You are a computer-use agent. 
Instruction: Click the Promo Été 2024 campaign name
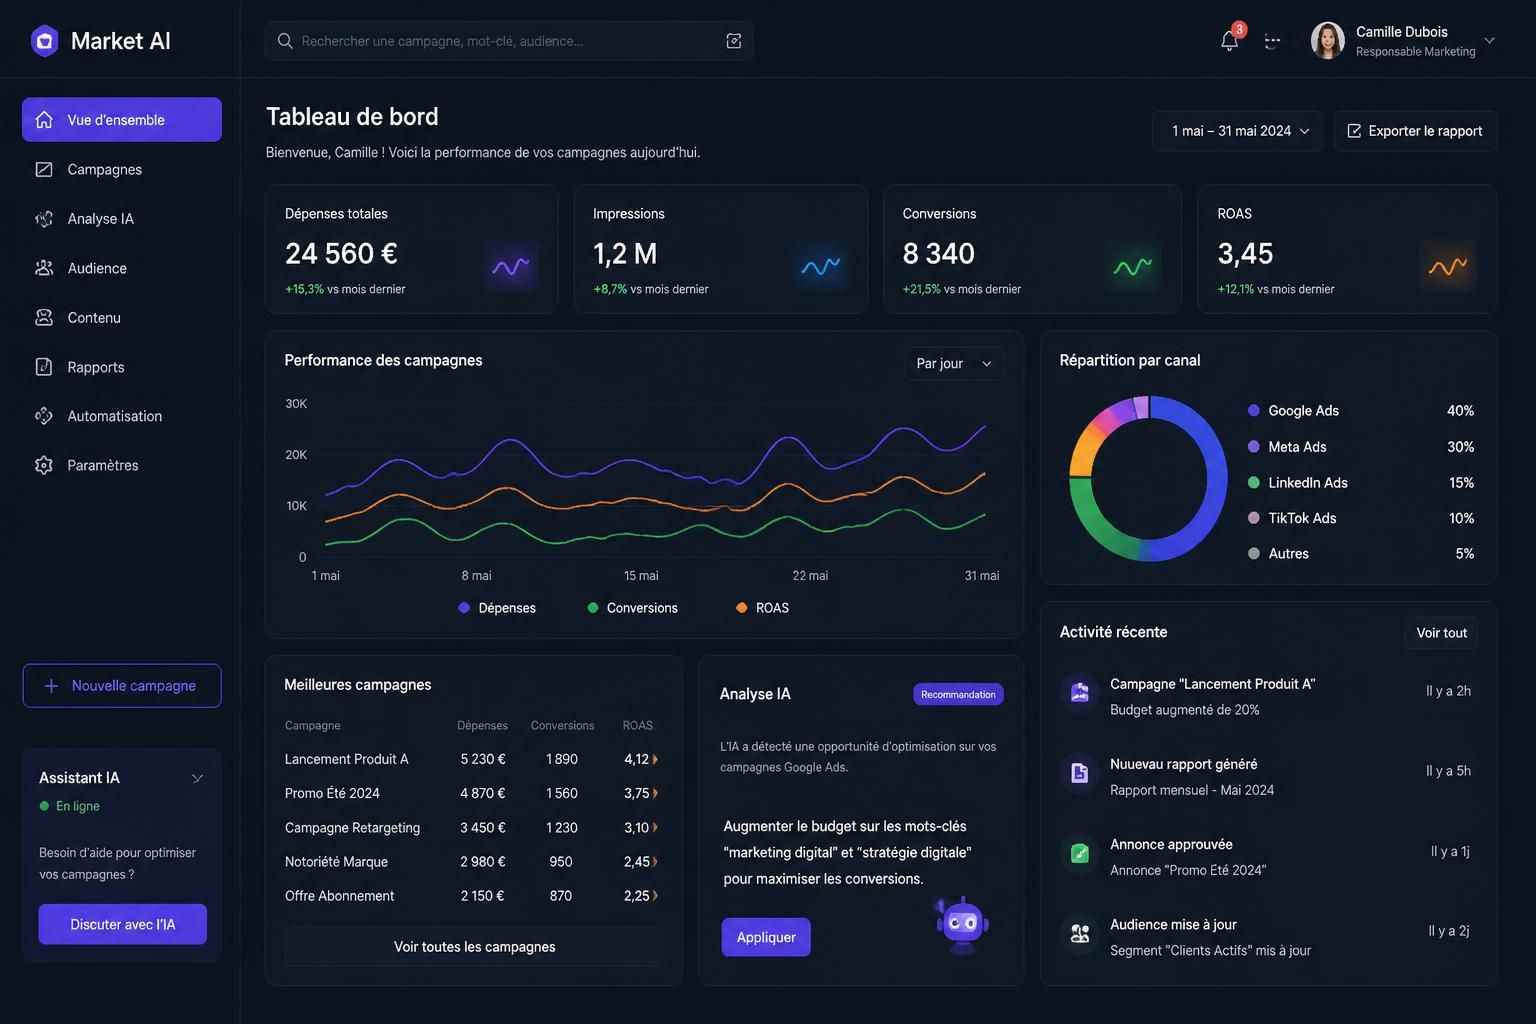click(x=332, y=793)
